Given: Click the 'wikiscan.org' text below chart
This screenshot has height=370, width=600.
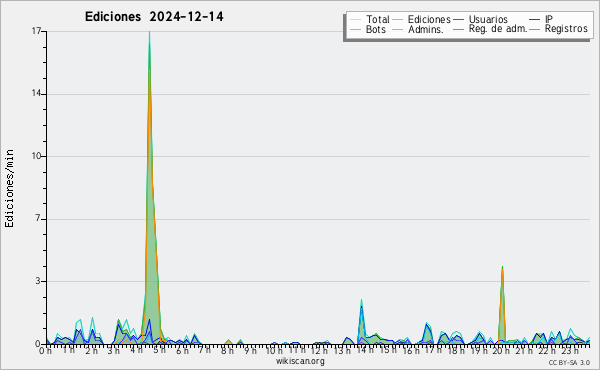Looking at the screenshot, I should point(300,361).
